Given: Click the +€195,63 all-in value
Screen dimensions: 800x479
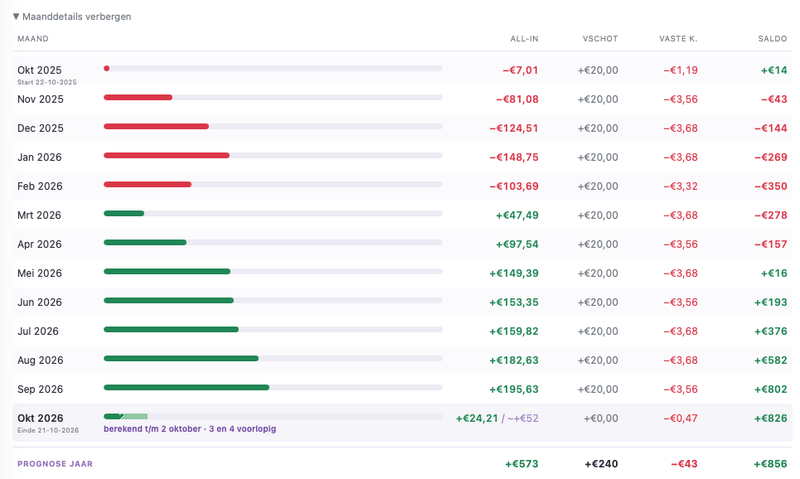Looking at the screenshot, I should [x=514, y=390].
